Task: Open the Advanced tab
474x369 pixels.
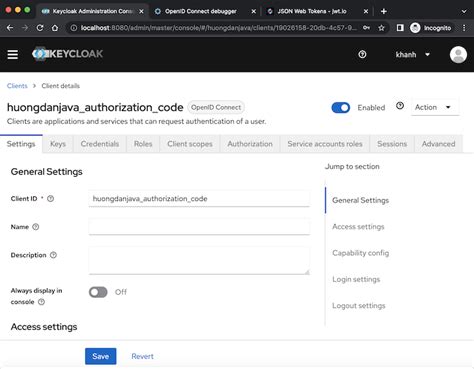Action: 438,144
